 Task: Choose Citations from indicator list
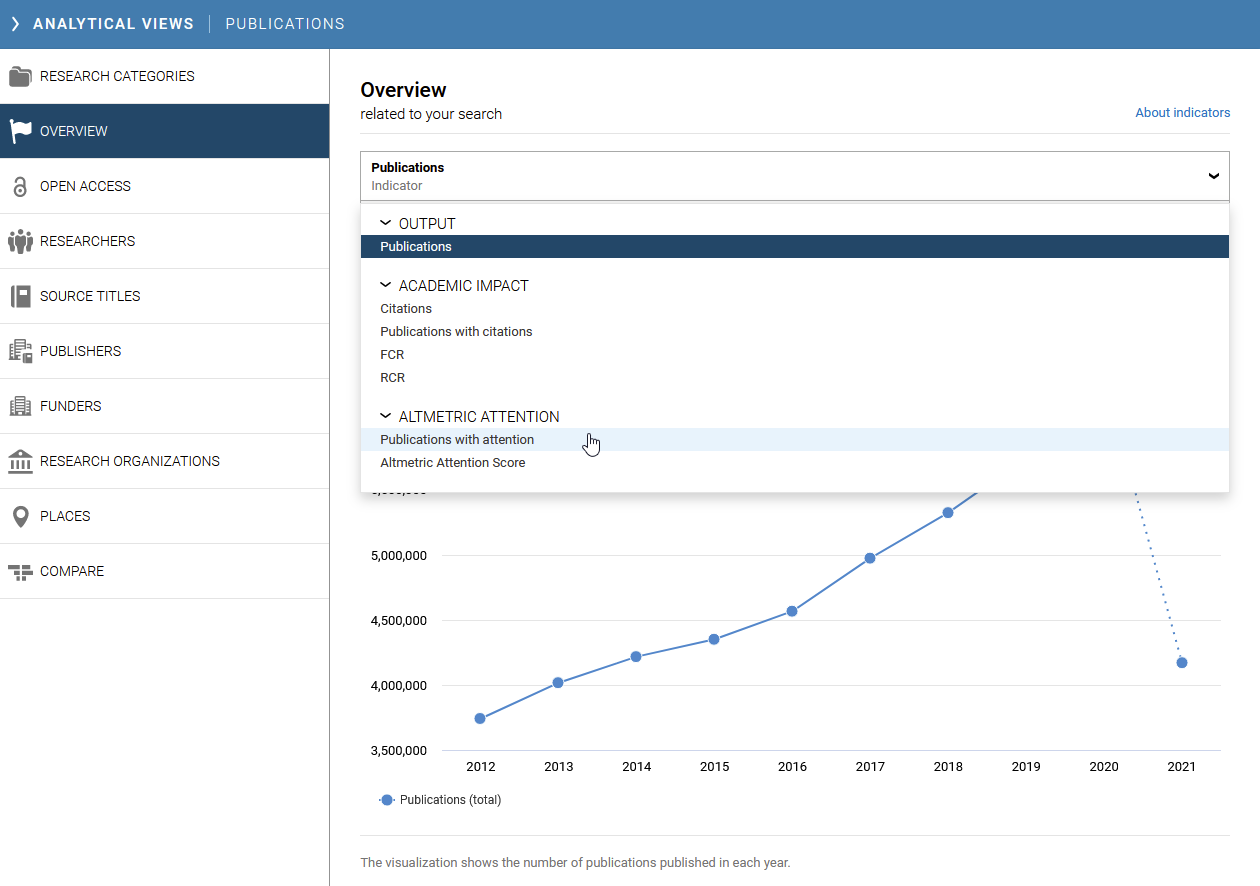[x=406, y=309]
